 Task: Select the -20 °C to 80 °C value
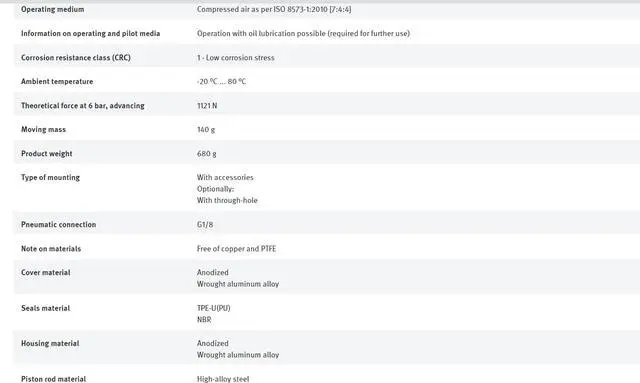pyautogui.click(x=221, y=82)
